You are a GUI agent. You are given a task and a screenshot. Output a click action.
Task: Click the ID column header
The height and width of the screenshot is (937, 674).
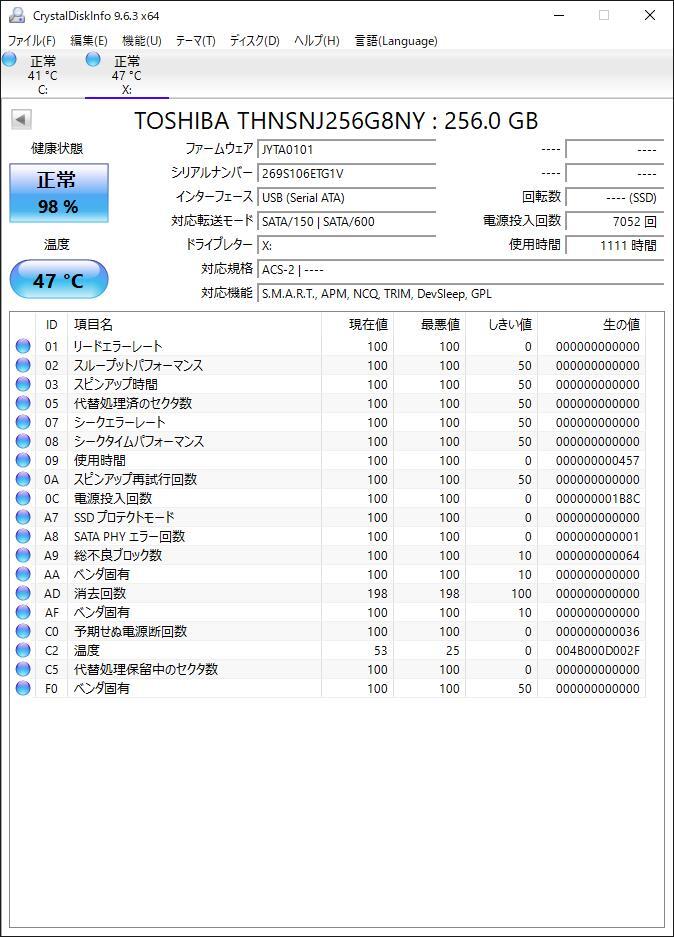[51, 324]
